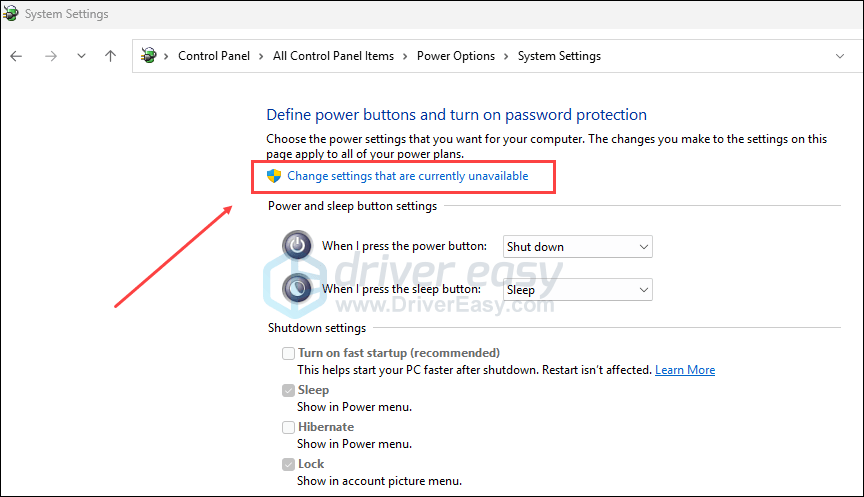The image size is (864, 497).
Task: Toggle the Lock checkbox
Action: coord(289,464)
